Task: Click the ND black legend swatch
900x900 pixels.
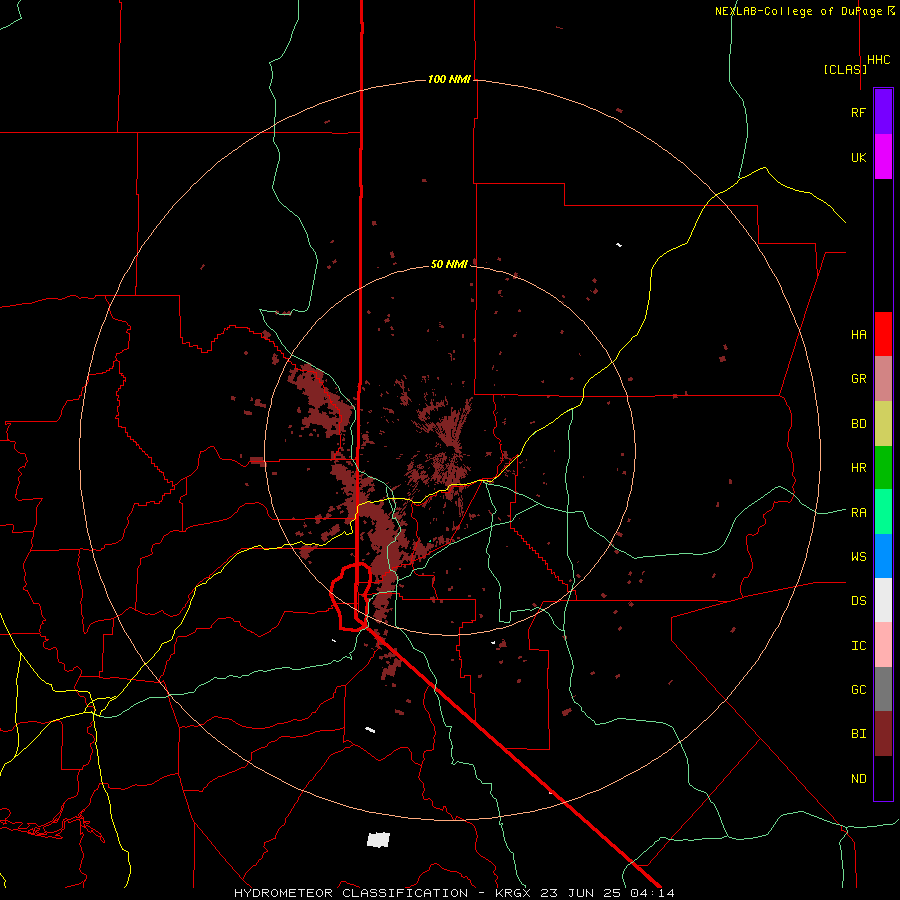Action: [x=883, y=778]
